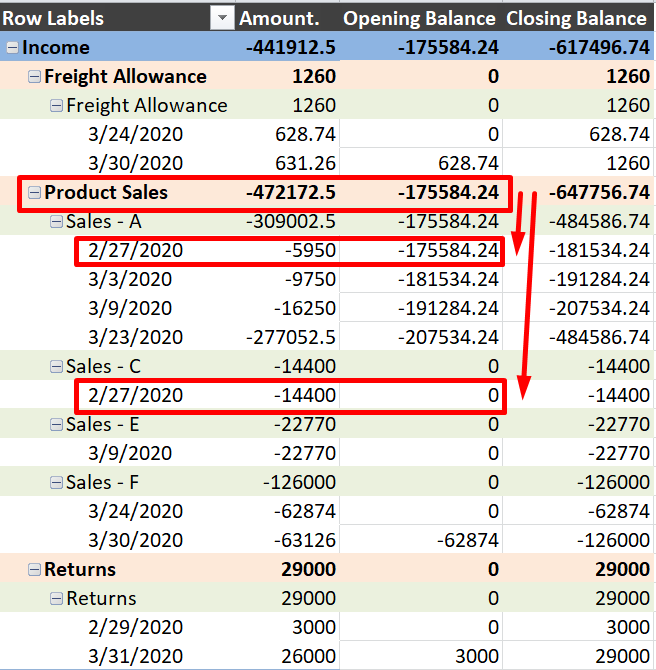Viewport: 656px width, 670px height.
Task: Select the Sales - A label
Action: coord(103,221)
